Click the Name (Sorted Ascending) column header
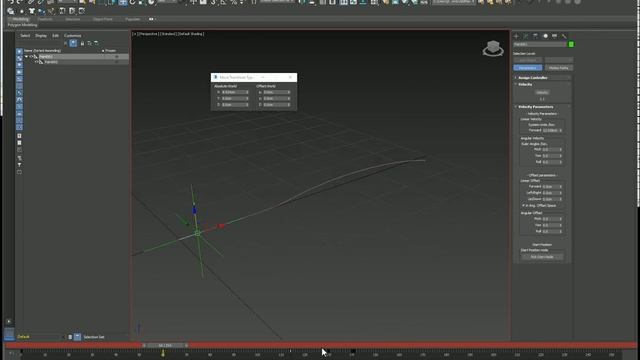This screenshot has height=360, width=640. tap(42, 51)
